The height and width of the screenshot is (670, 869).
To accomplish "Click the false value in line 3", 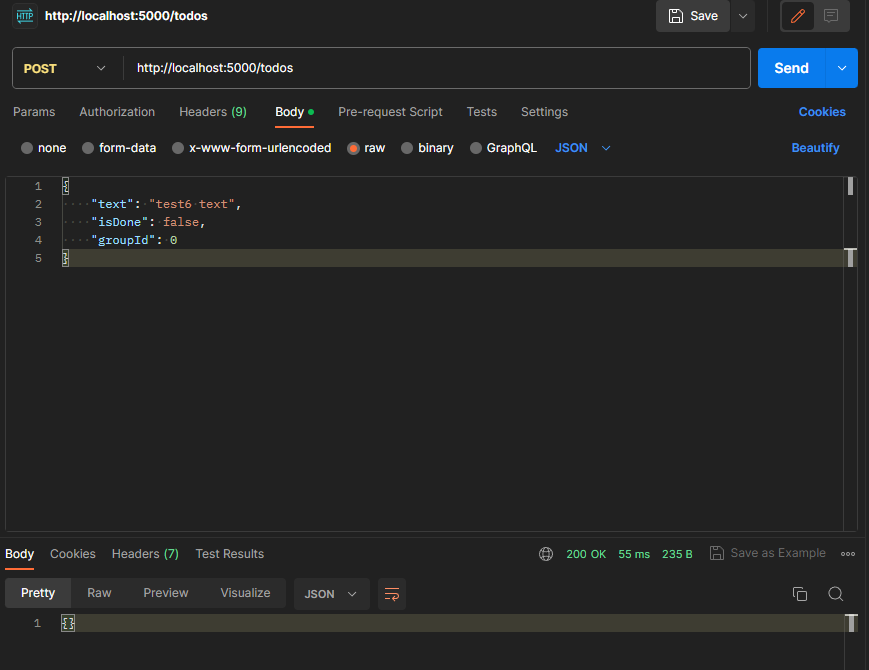I will 181,222.
